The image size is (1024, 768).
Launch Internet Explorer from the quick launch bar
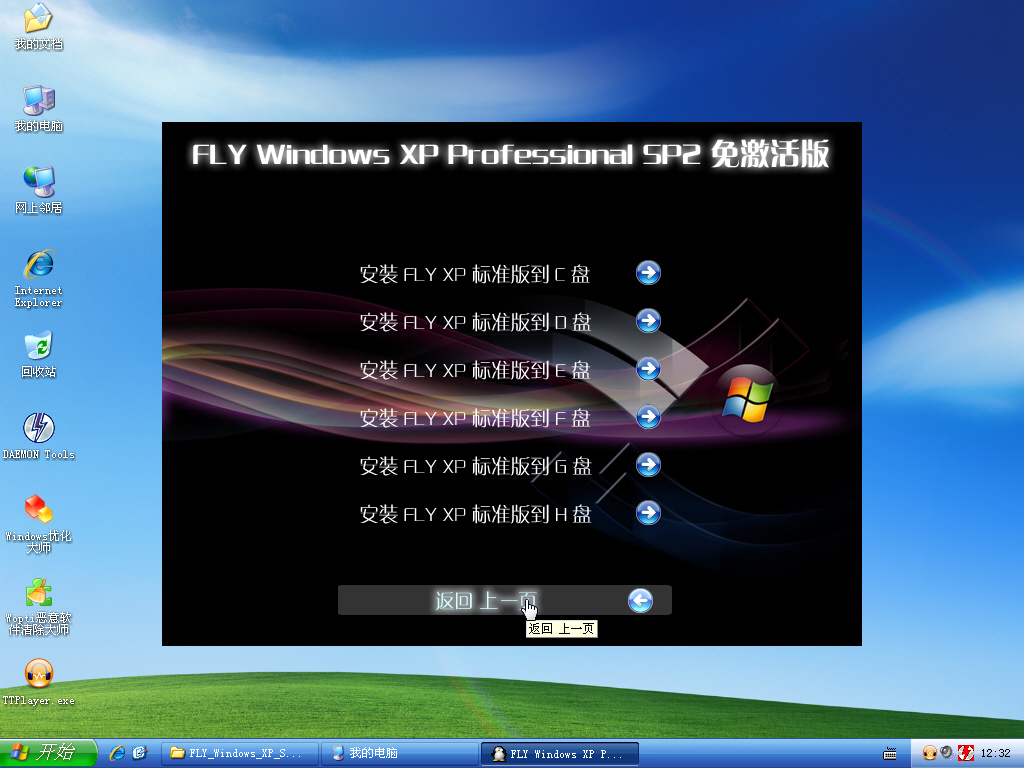[x=118, y=753]
